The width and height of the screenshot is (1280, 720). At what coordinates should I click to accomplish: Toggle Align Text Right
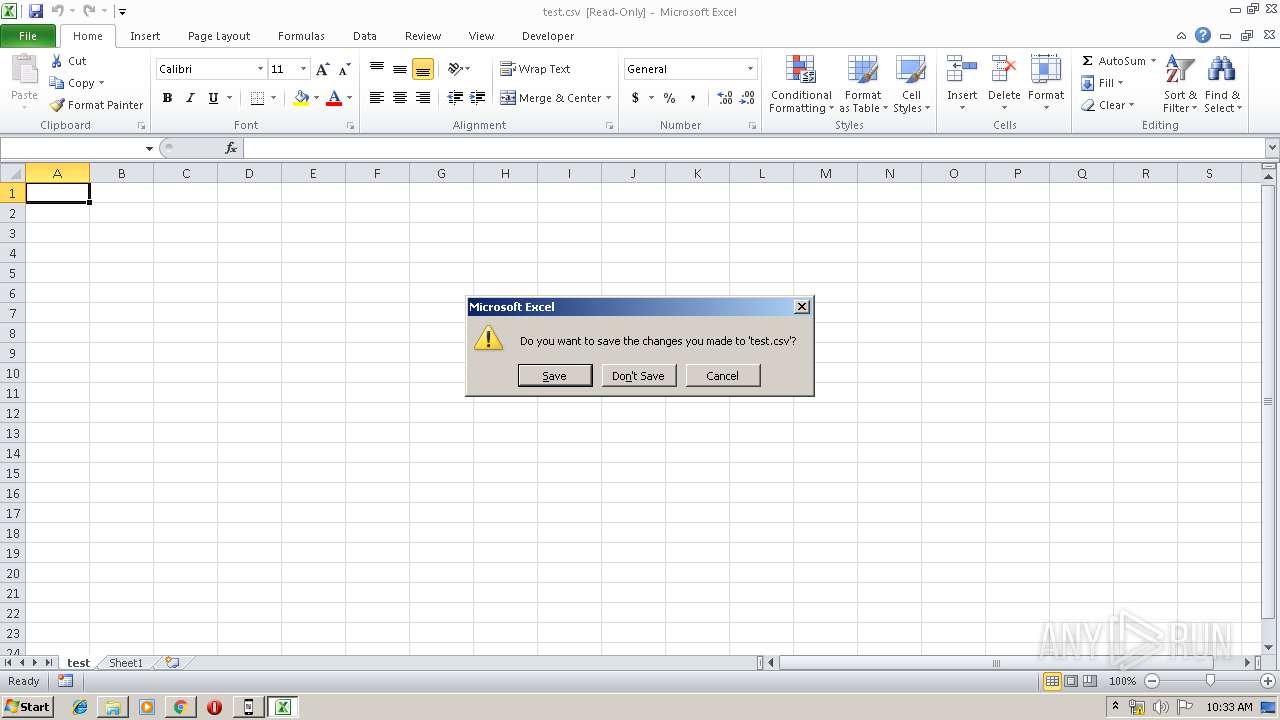423,98
